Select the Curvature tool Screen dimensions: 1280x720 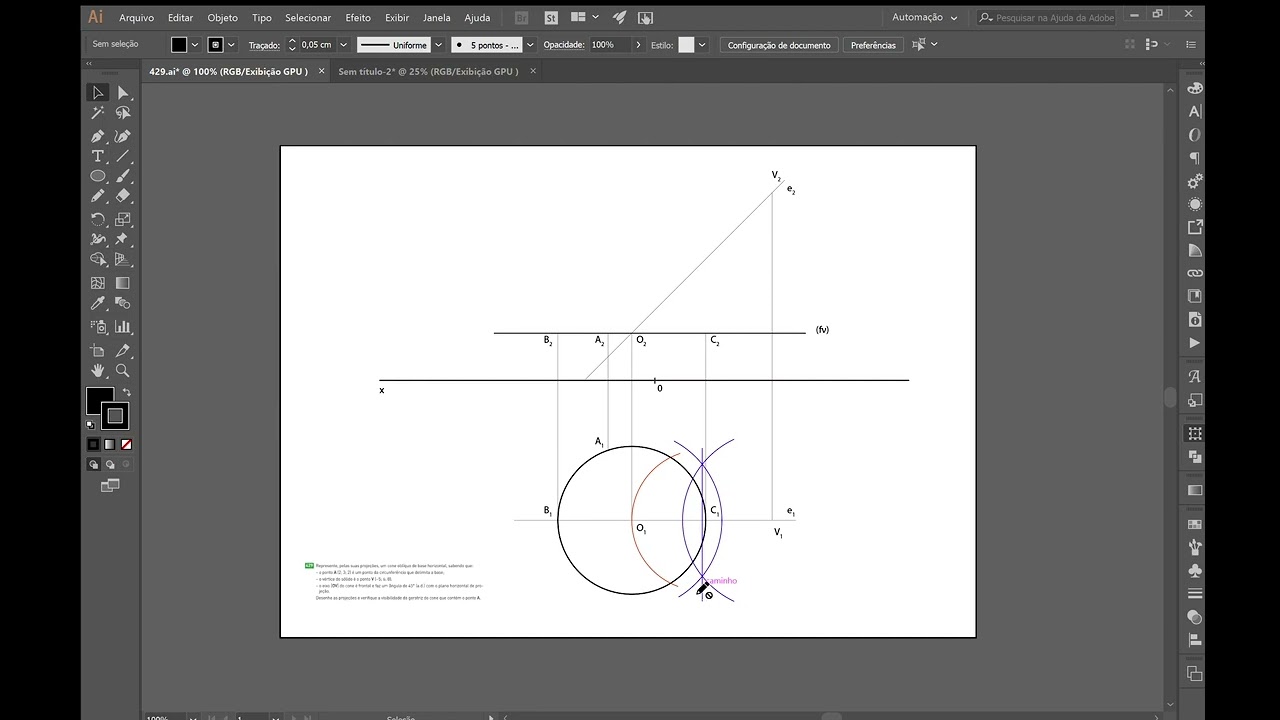[x=123, y=136]
